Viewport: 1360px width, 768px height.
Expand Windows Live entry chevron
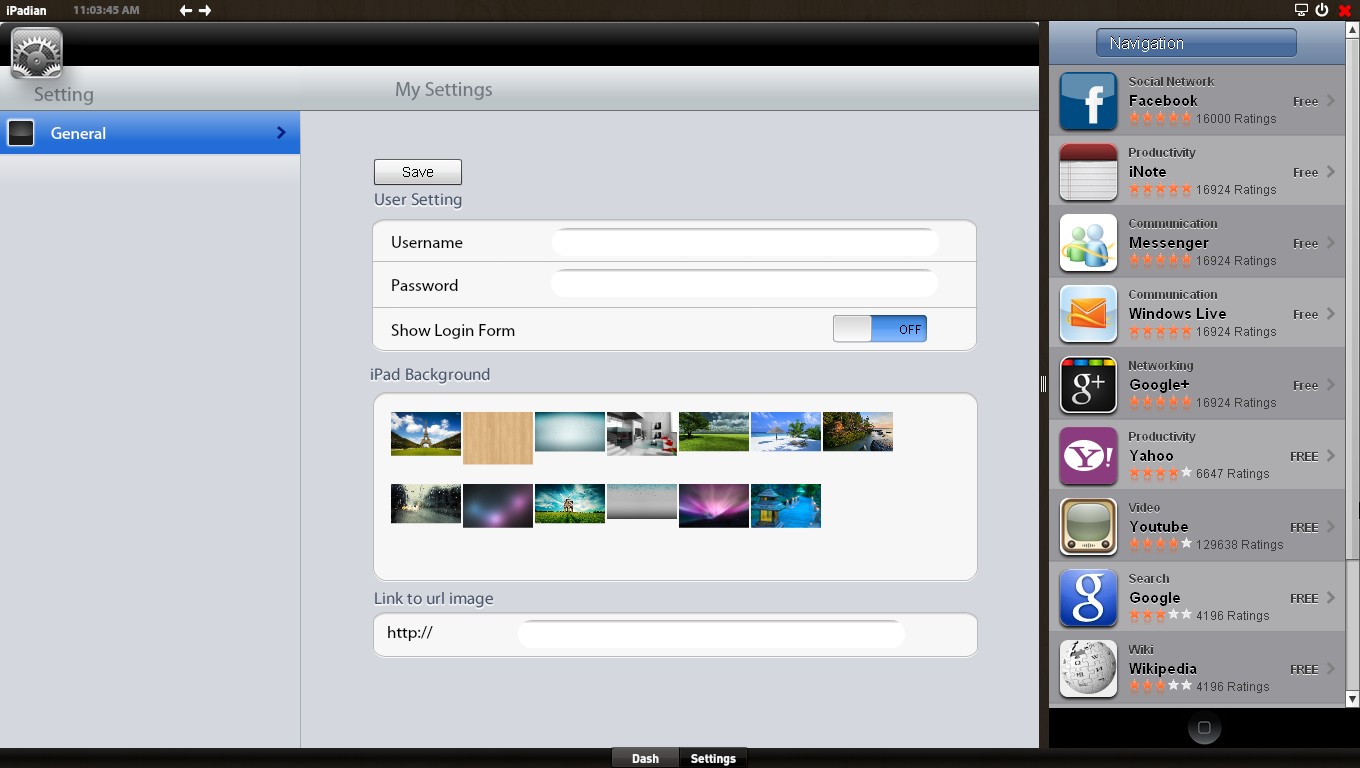pyautogui.click(x=1331, y=313)
